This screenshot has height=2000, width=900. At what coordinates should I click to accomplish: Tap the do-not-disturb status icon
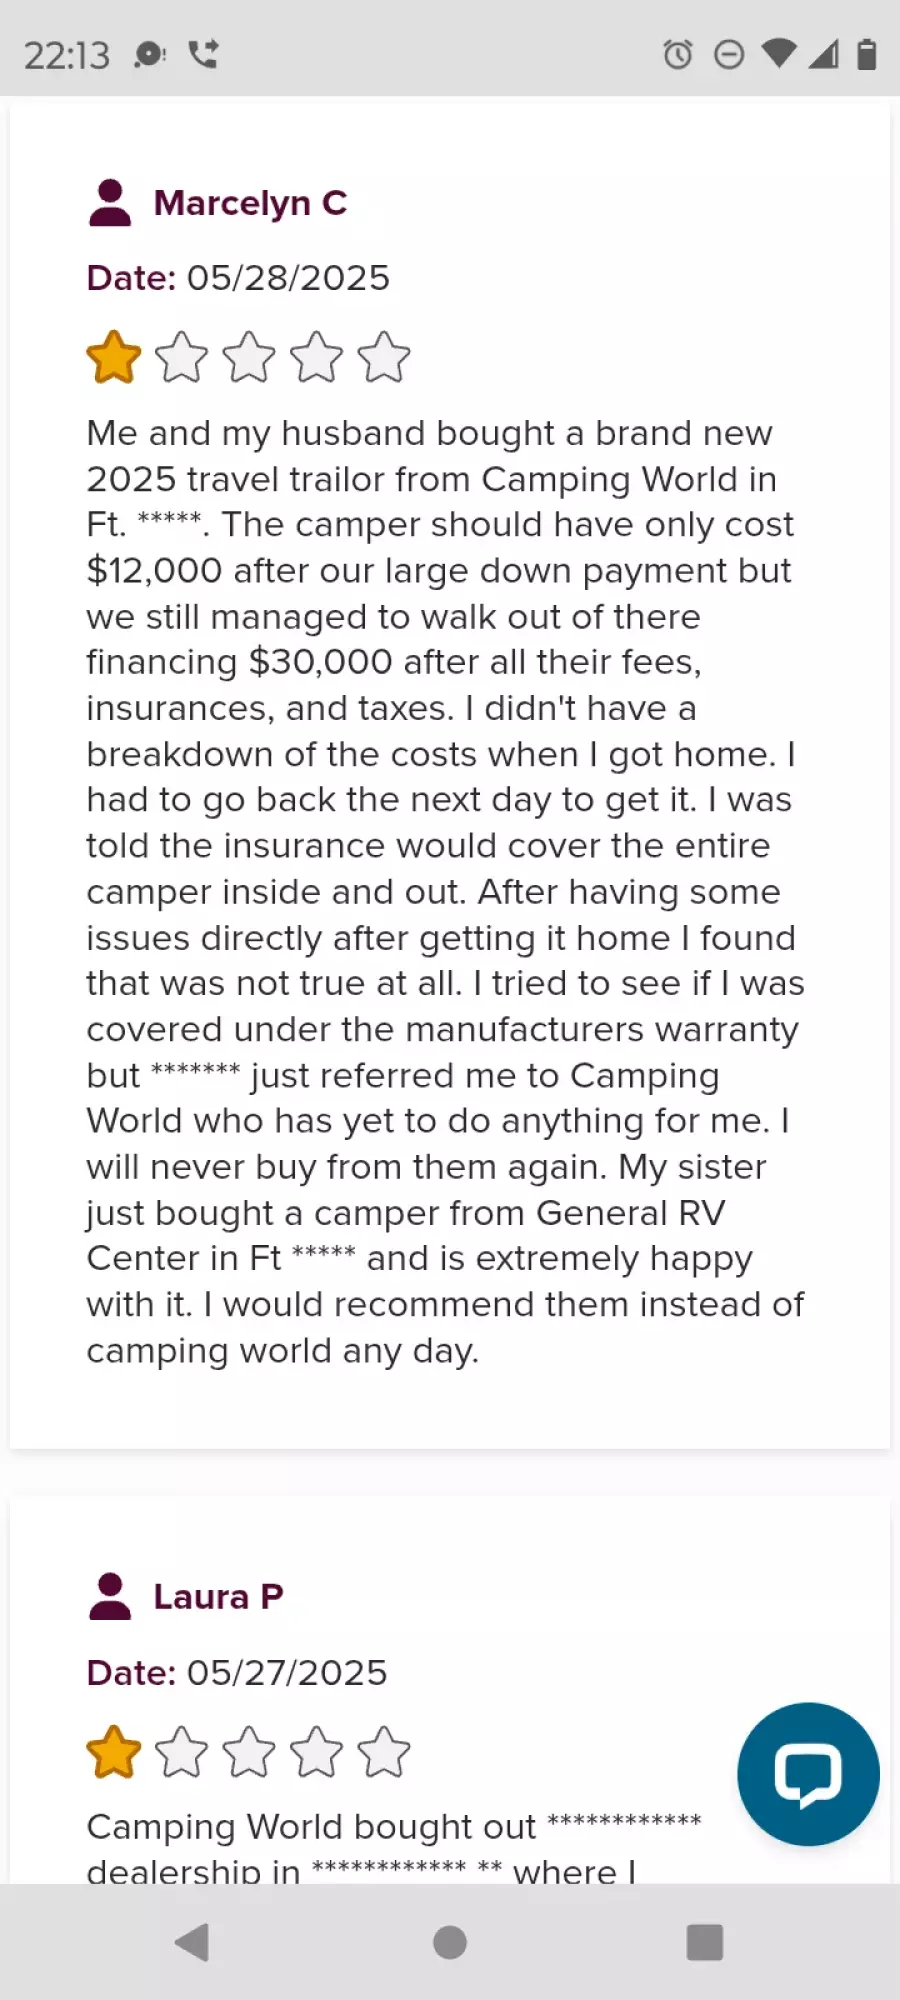[x=729, y=54]
